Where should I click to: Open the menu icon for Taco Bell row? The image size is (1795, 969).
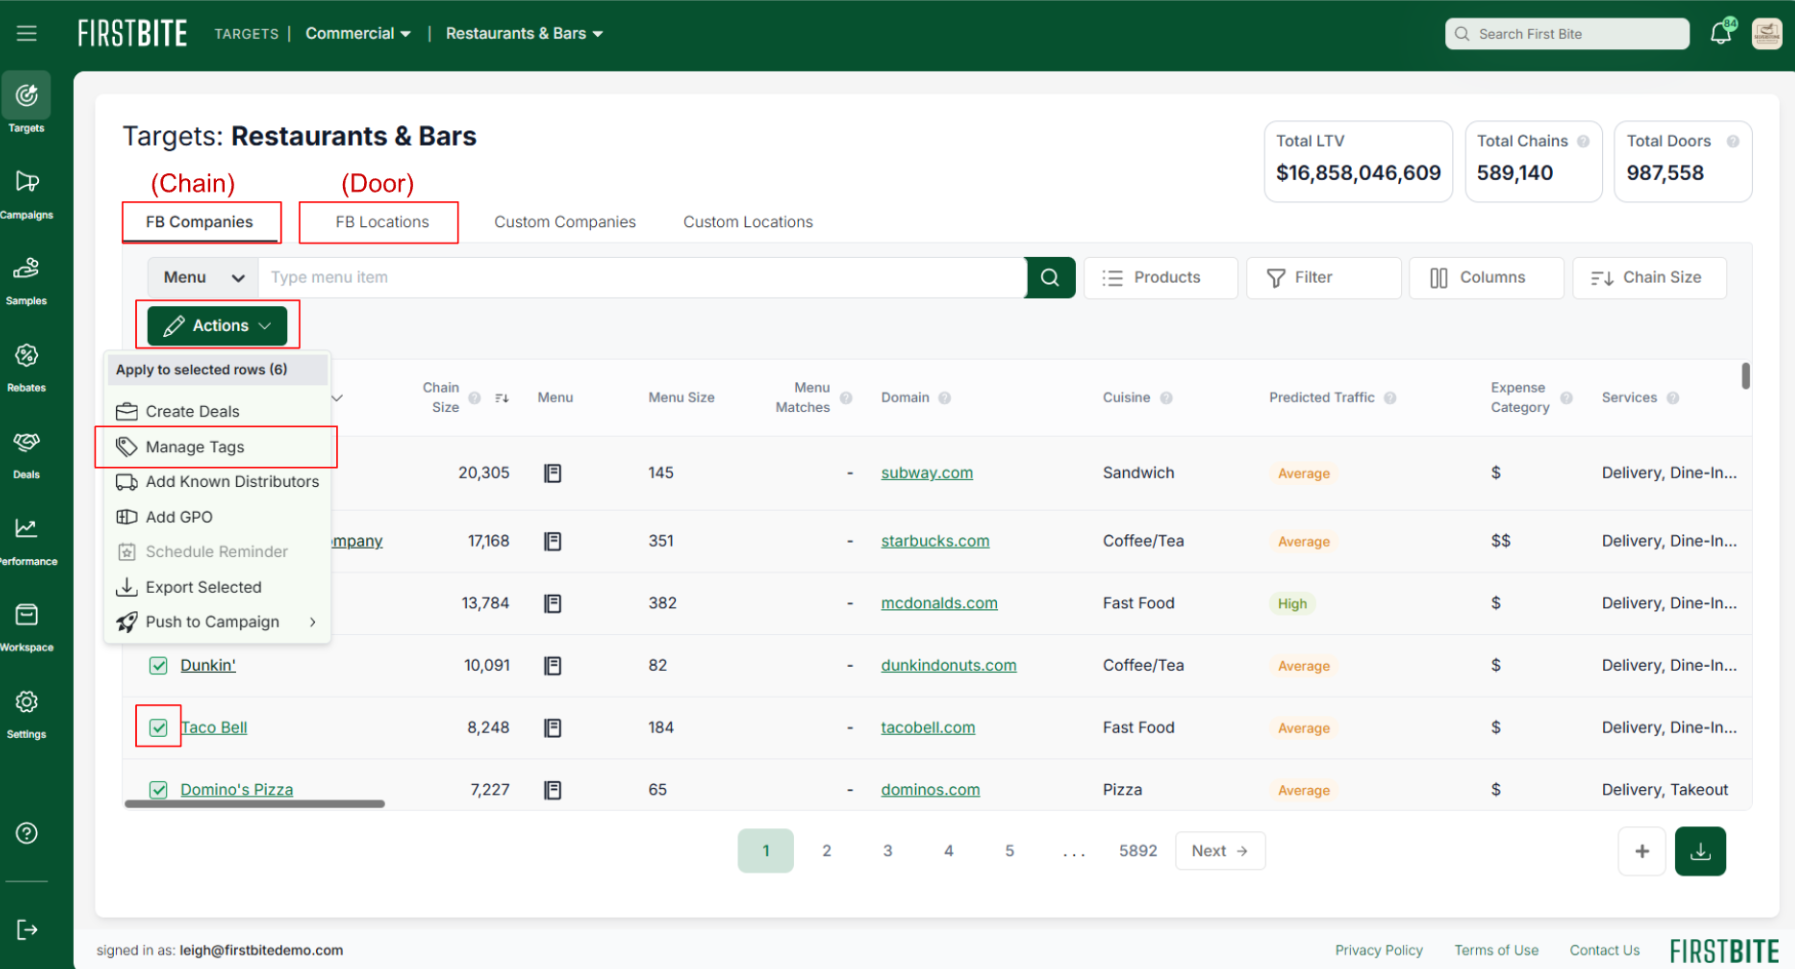click(x=552, y=728)
